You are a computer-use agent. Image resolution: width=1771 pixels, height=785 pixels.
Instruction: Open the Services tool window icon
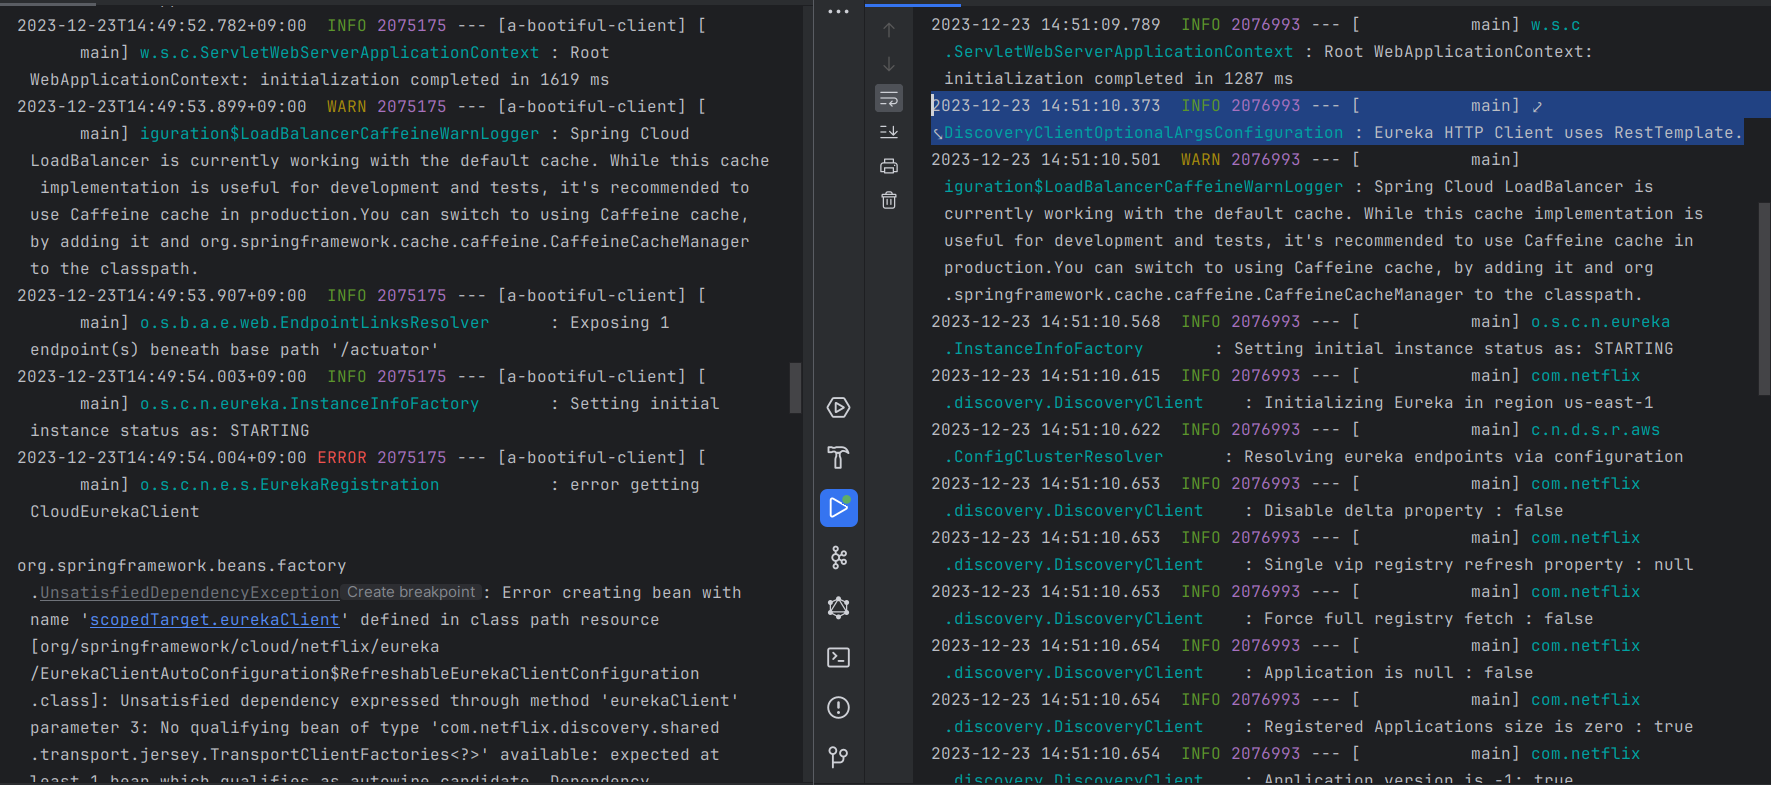839,407
